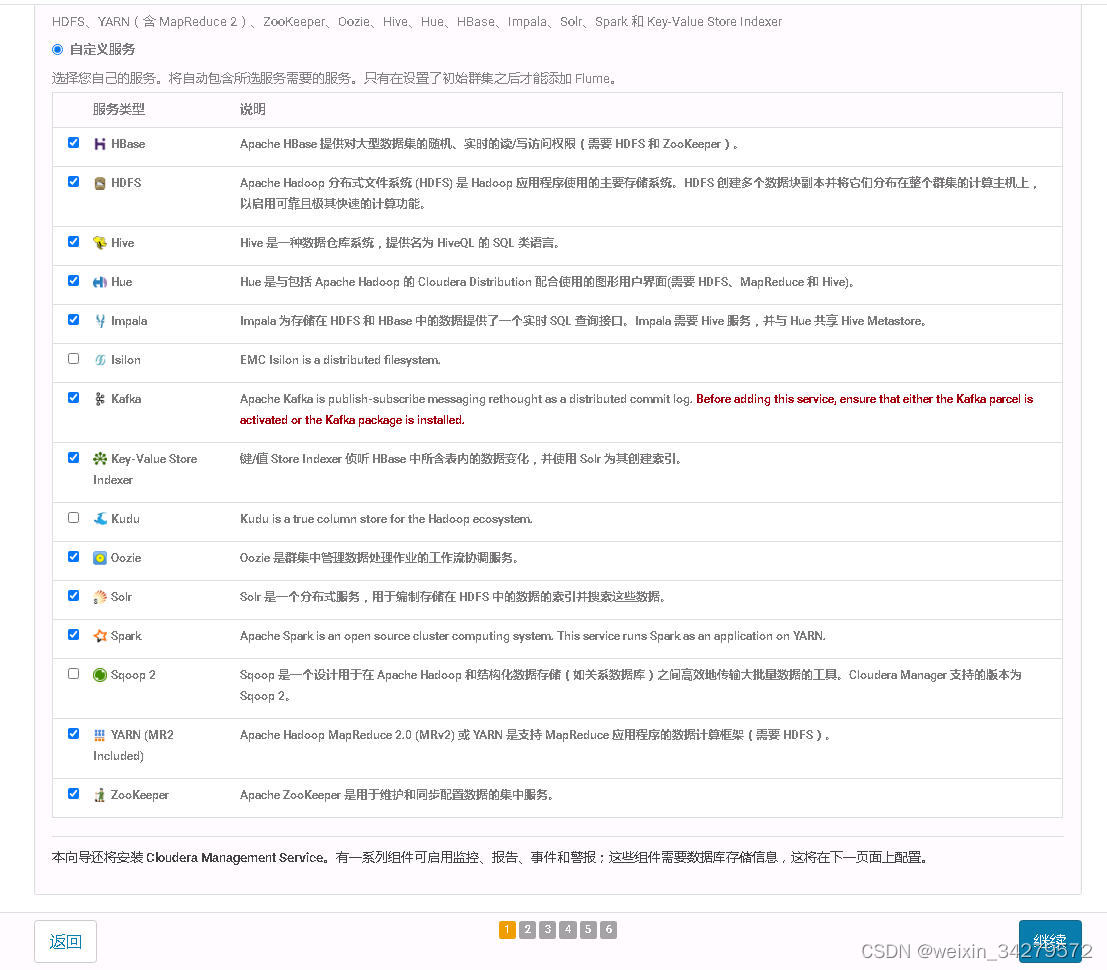
Task: Click the ZooKeeper service icon
Action: click(100, 795)
